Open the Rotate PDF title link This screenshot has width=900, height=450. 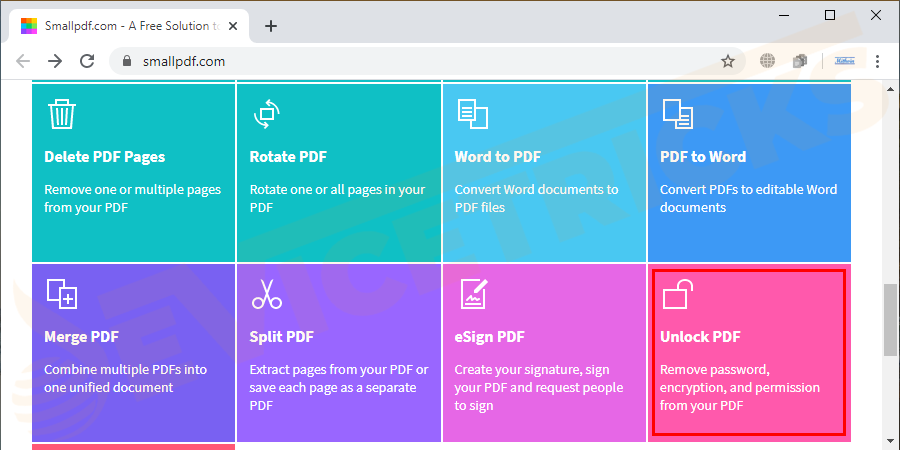tap(288, 157)
